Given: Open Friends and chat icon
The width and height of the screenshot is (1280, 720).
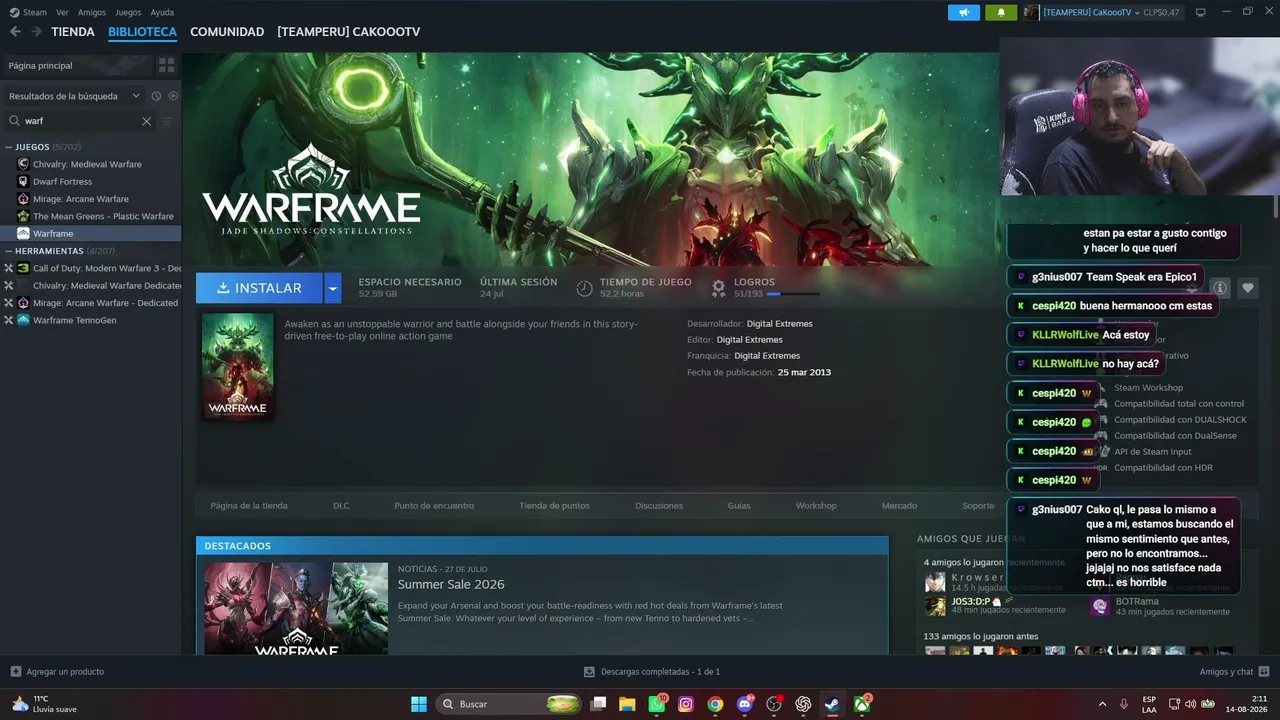Looking at the screenshot, I should click(x=1264, y=671).
